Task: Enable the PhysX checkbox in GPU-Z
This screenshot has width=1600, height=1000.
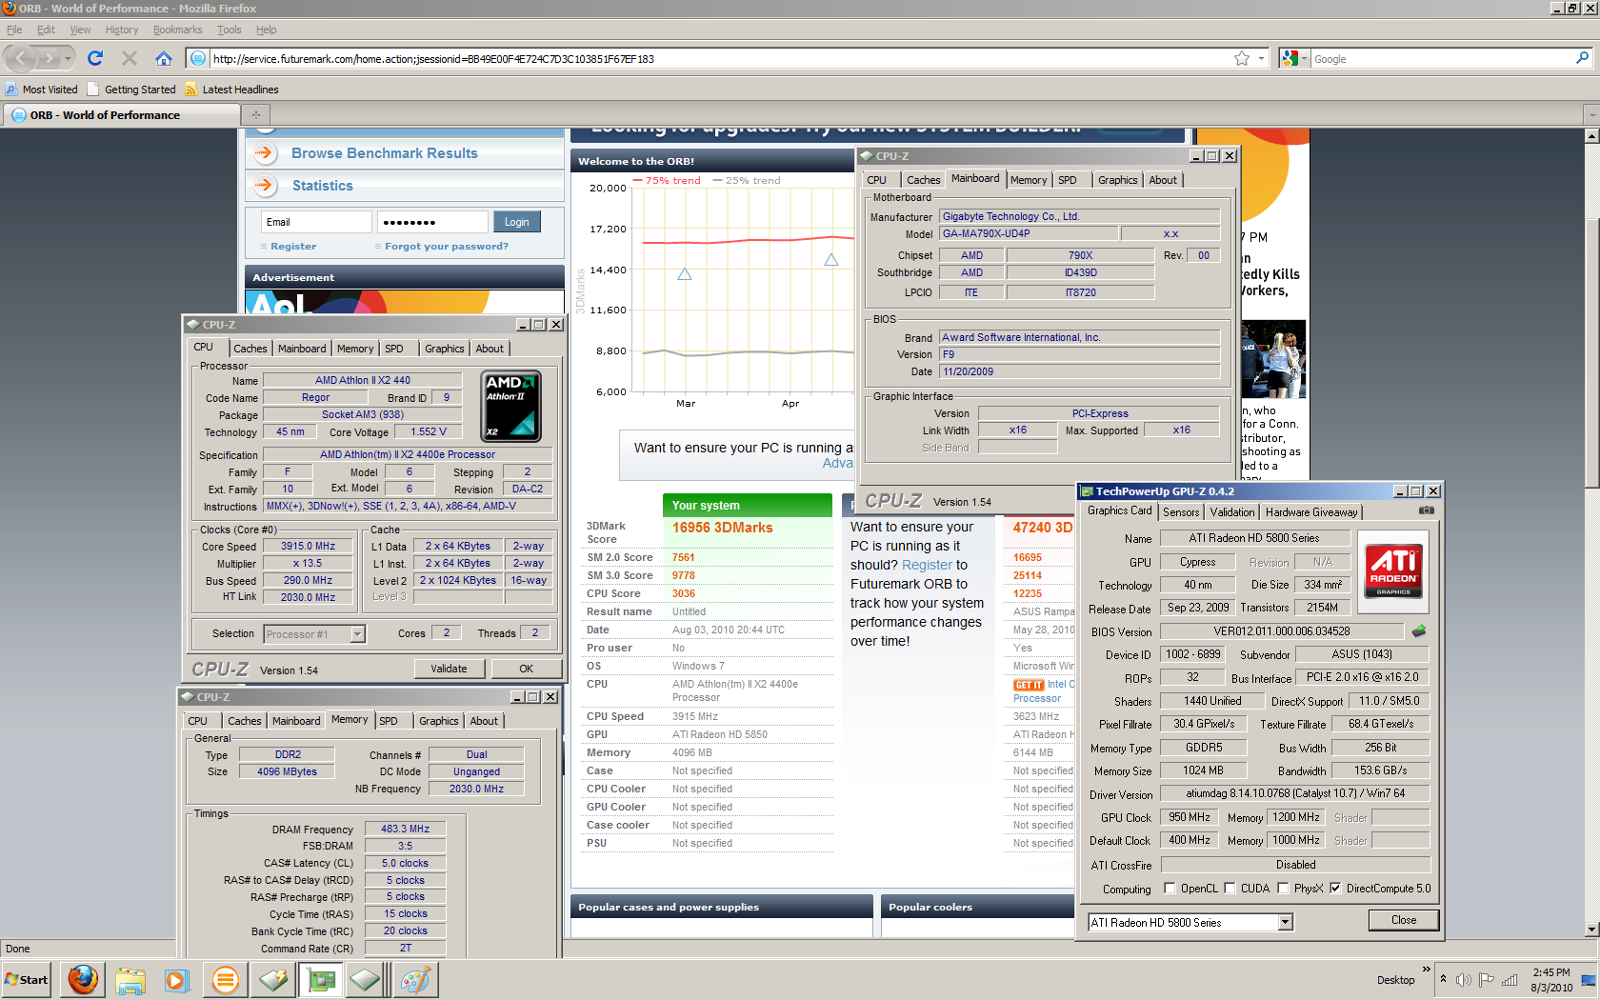Action: [1282, 888]
